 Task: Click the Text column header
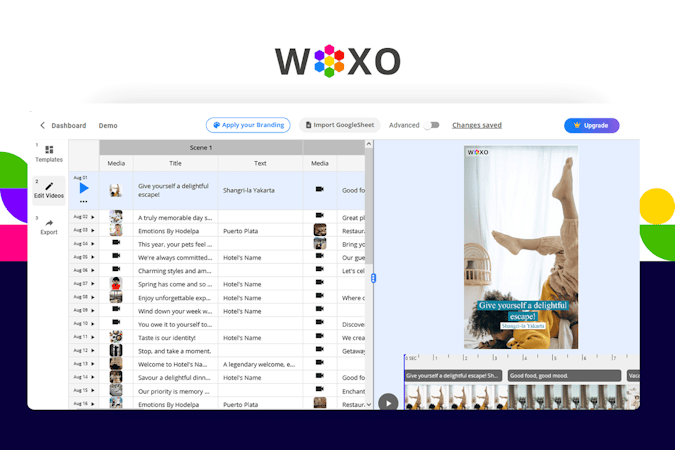coord(260,163)
